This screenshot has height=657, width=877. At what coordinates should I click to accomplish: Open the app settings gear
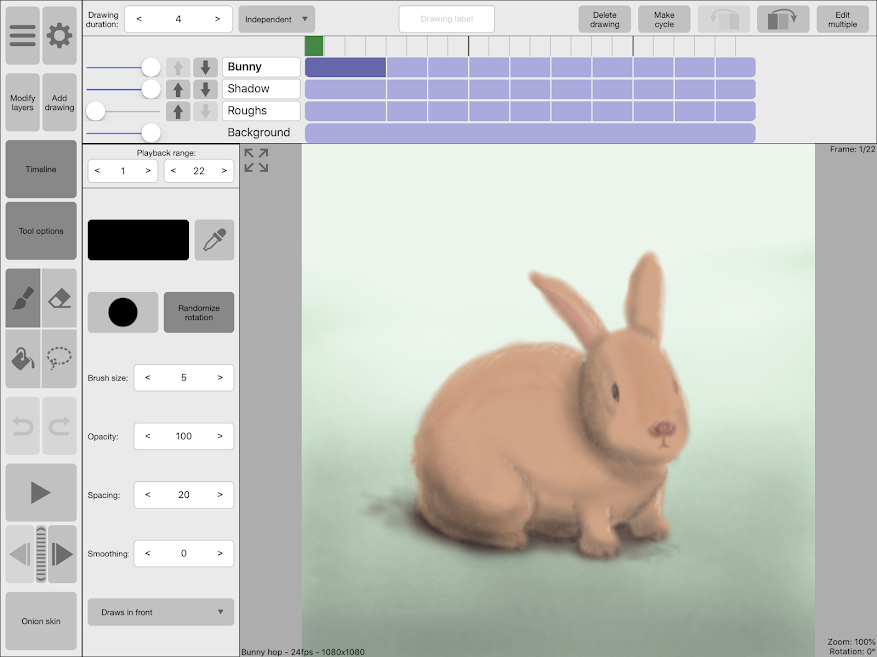pos(60,35)
